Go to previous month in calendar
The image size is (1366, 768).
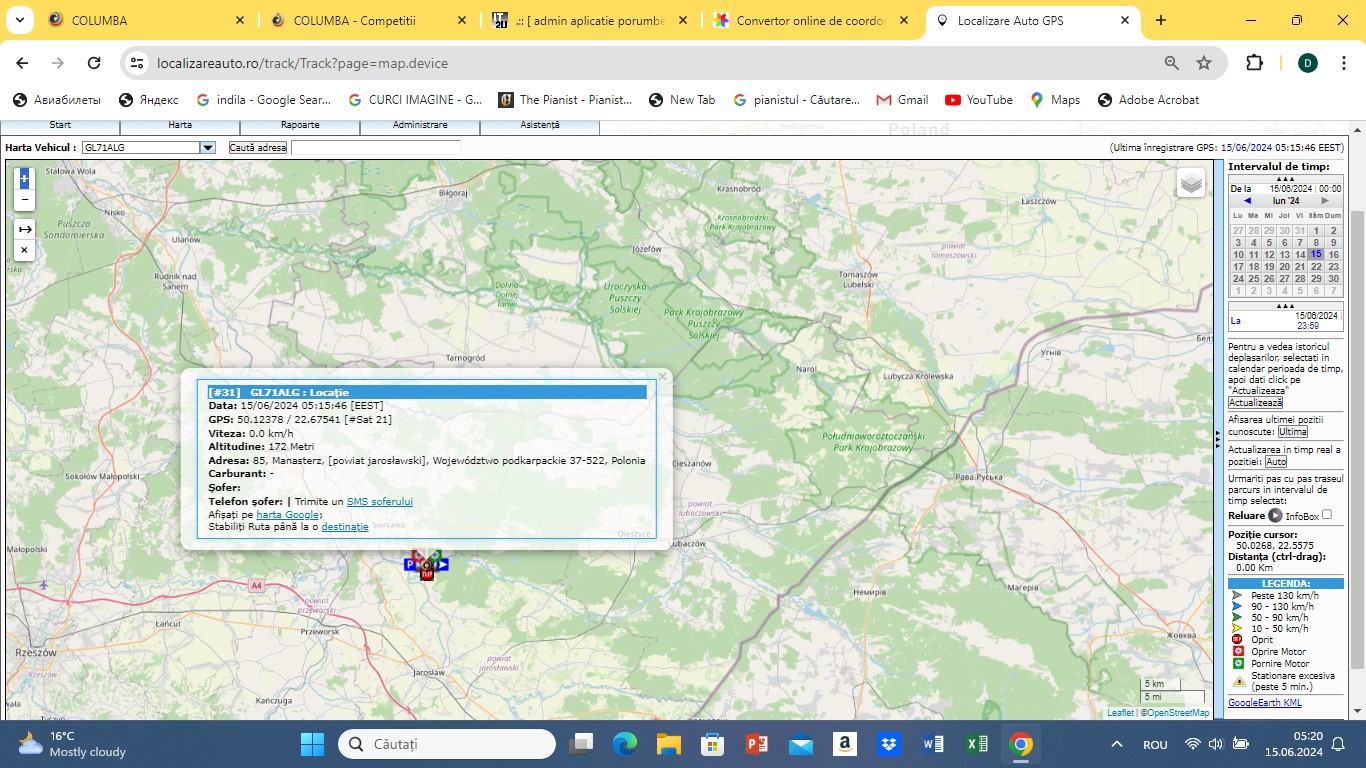point(1247,201)
